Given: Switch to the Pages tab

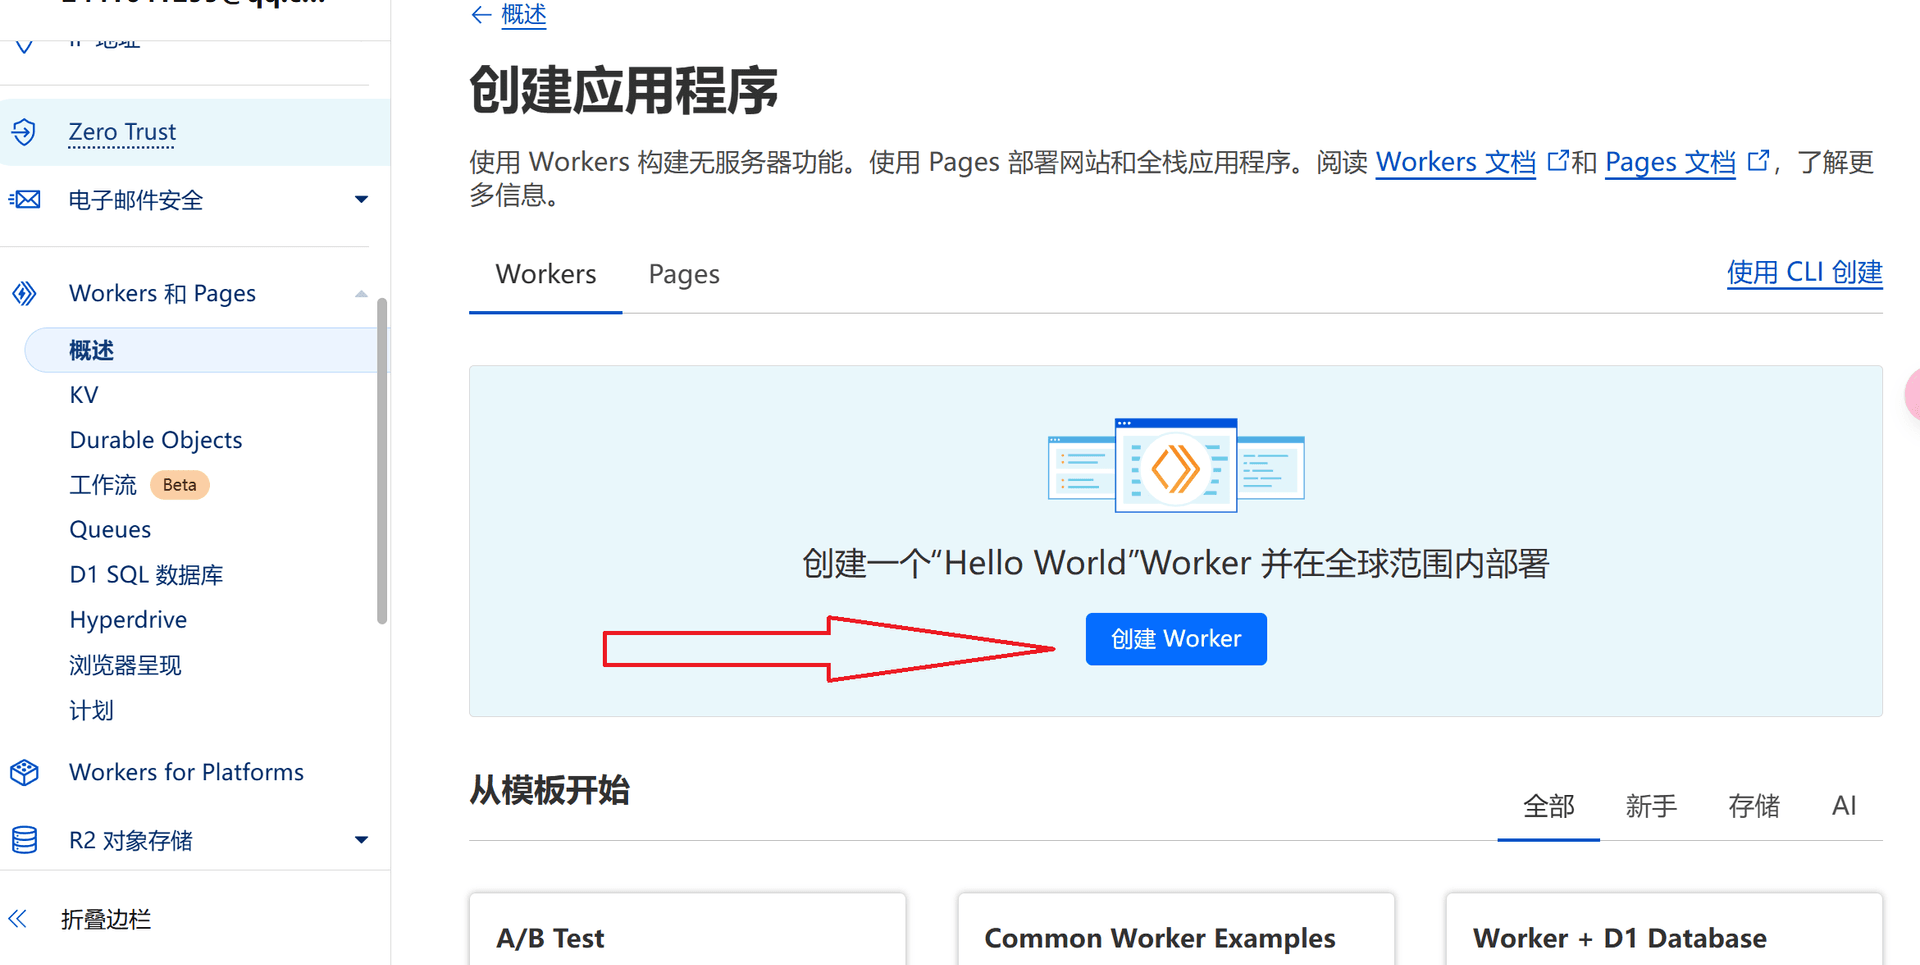Looking at the screenshot, I should (x=684, y=274).
